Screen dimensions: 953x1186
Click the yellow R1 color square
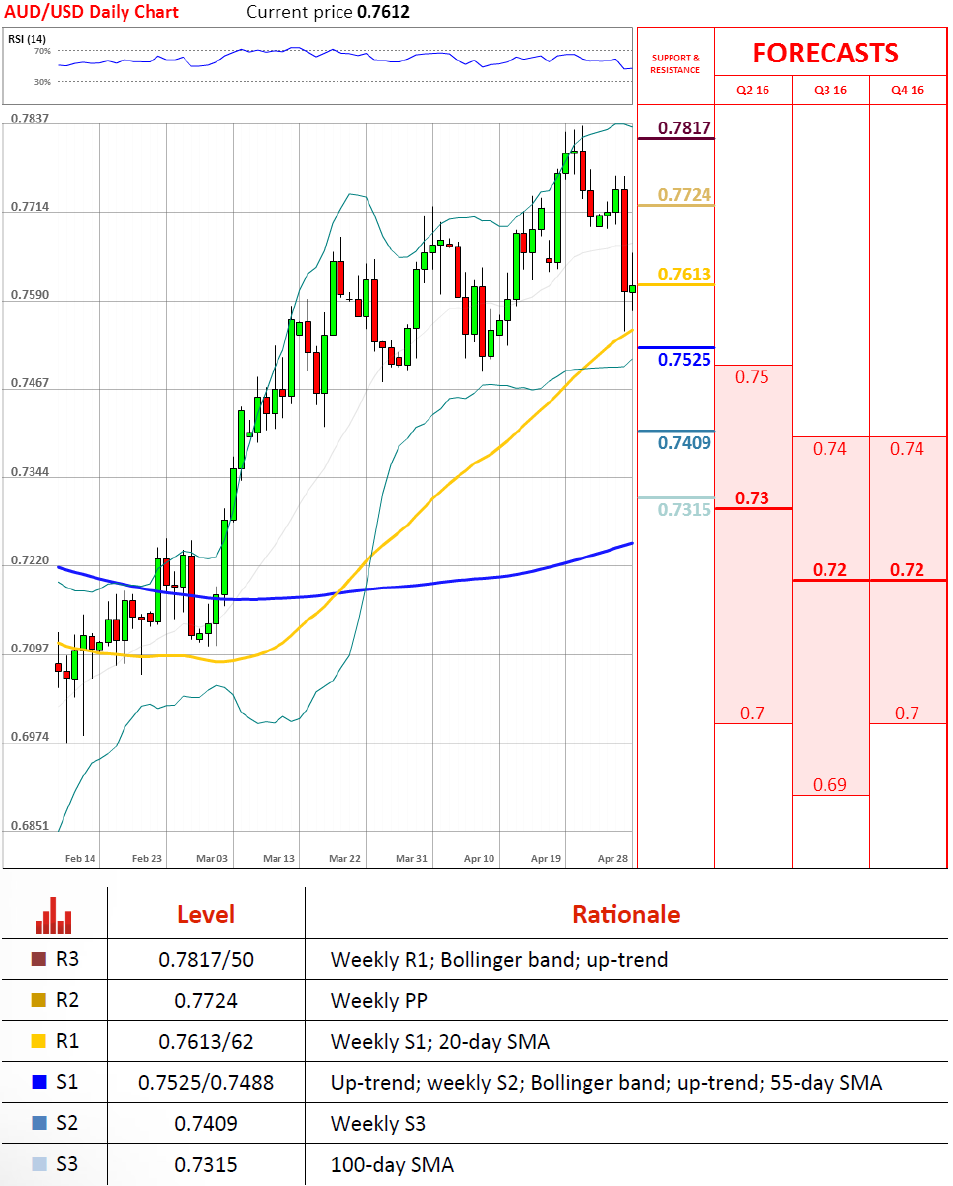click(39, 1041)
